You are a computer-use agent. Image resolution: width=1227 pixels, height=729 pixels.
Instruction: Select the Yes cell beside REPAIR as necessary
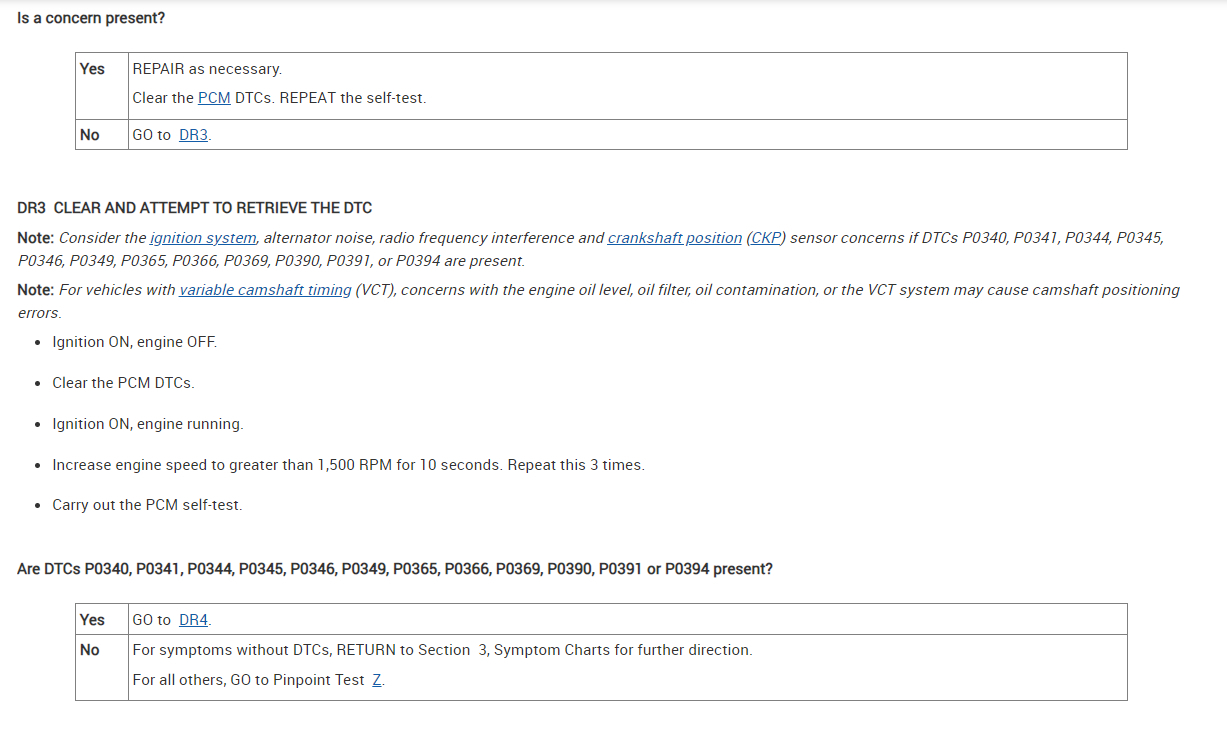pos(92,69)
